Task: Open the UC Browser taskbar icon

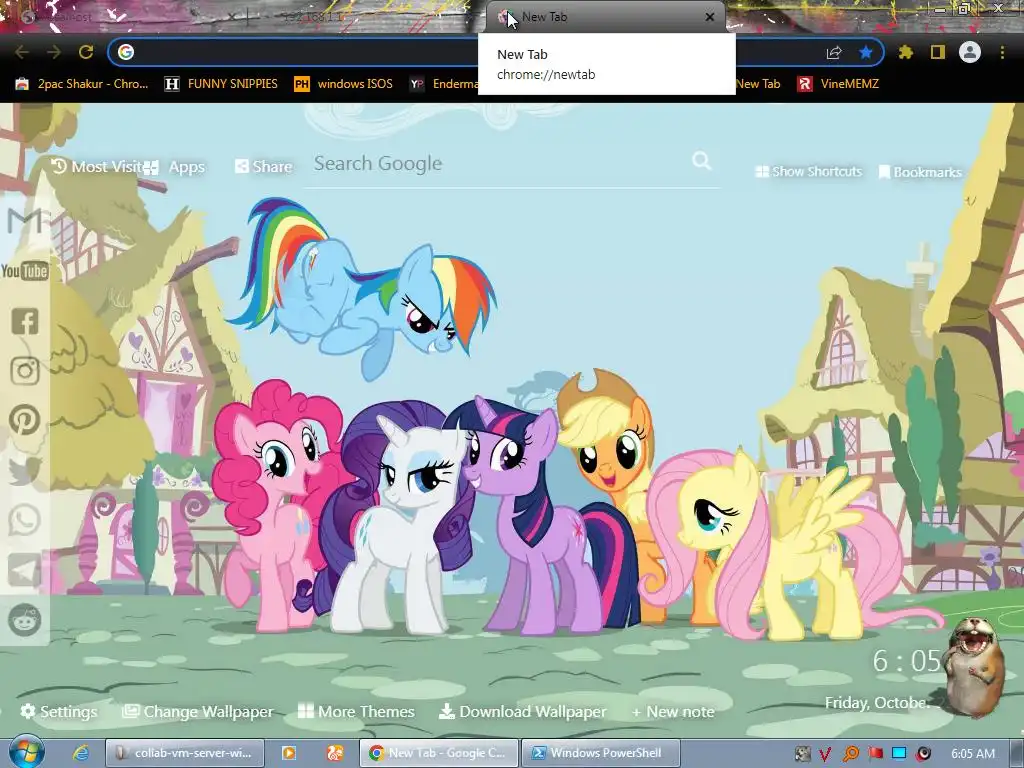Action: coord(335,753)
